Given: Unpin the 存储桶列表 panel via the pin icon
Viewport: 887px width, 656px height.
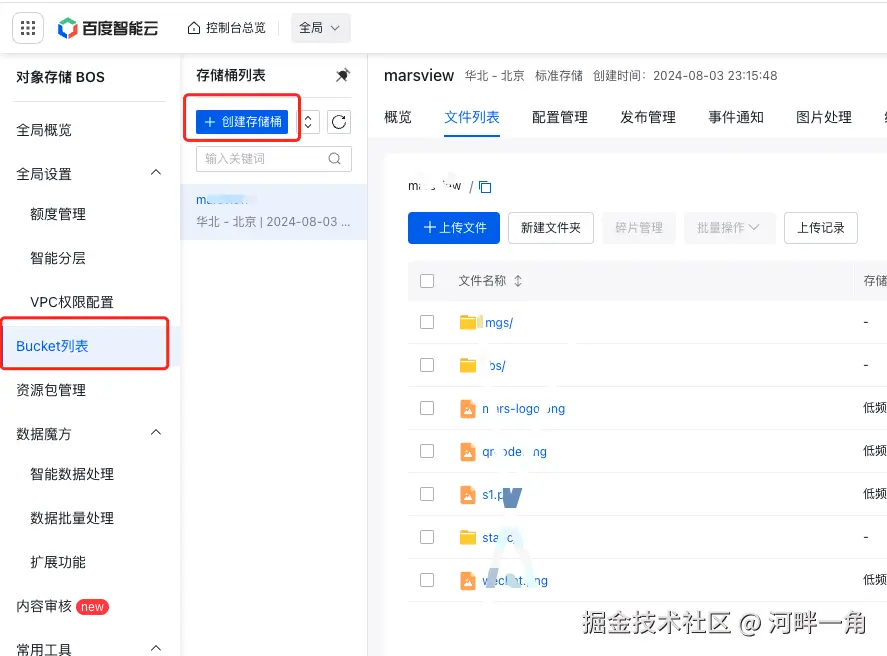Looking at the screenshot, I should pos(342,75).
